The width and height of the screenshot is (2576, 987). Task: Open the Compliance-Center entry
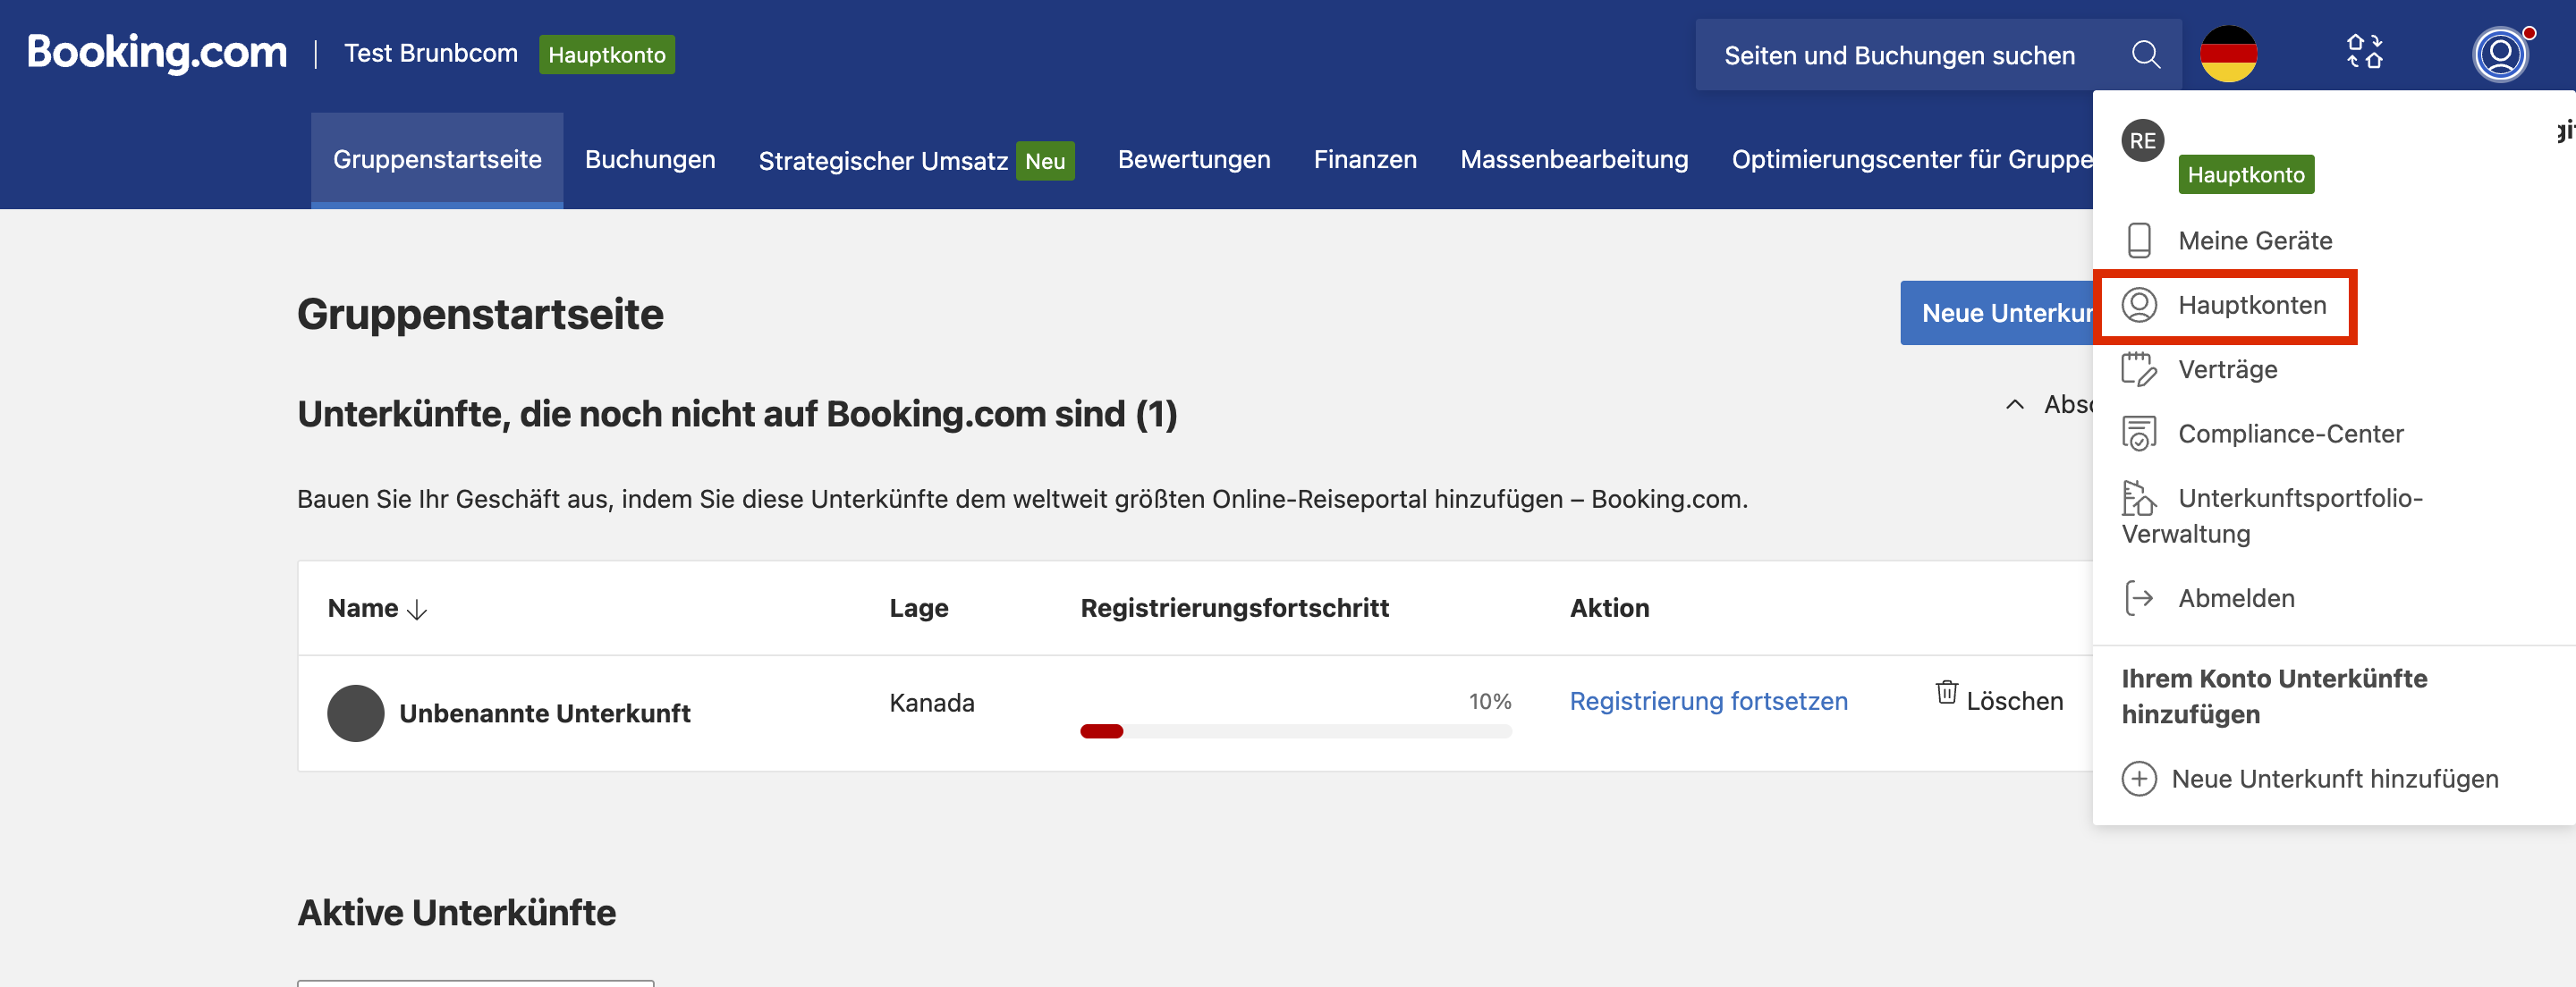pyautogui.click(x=2290, y=434)
